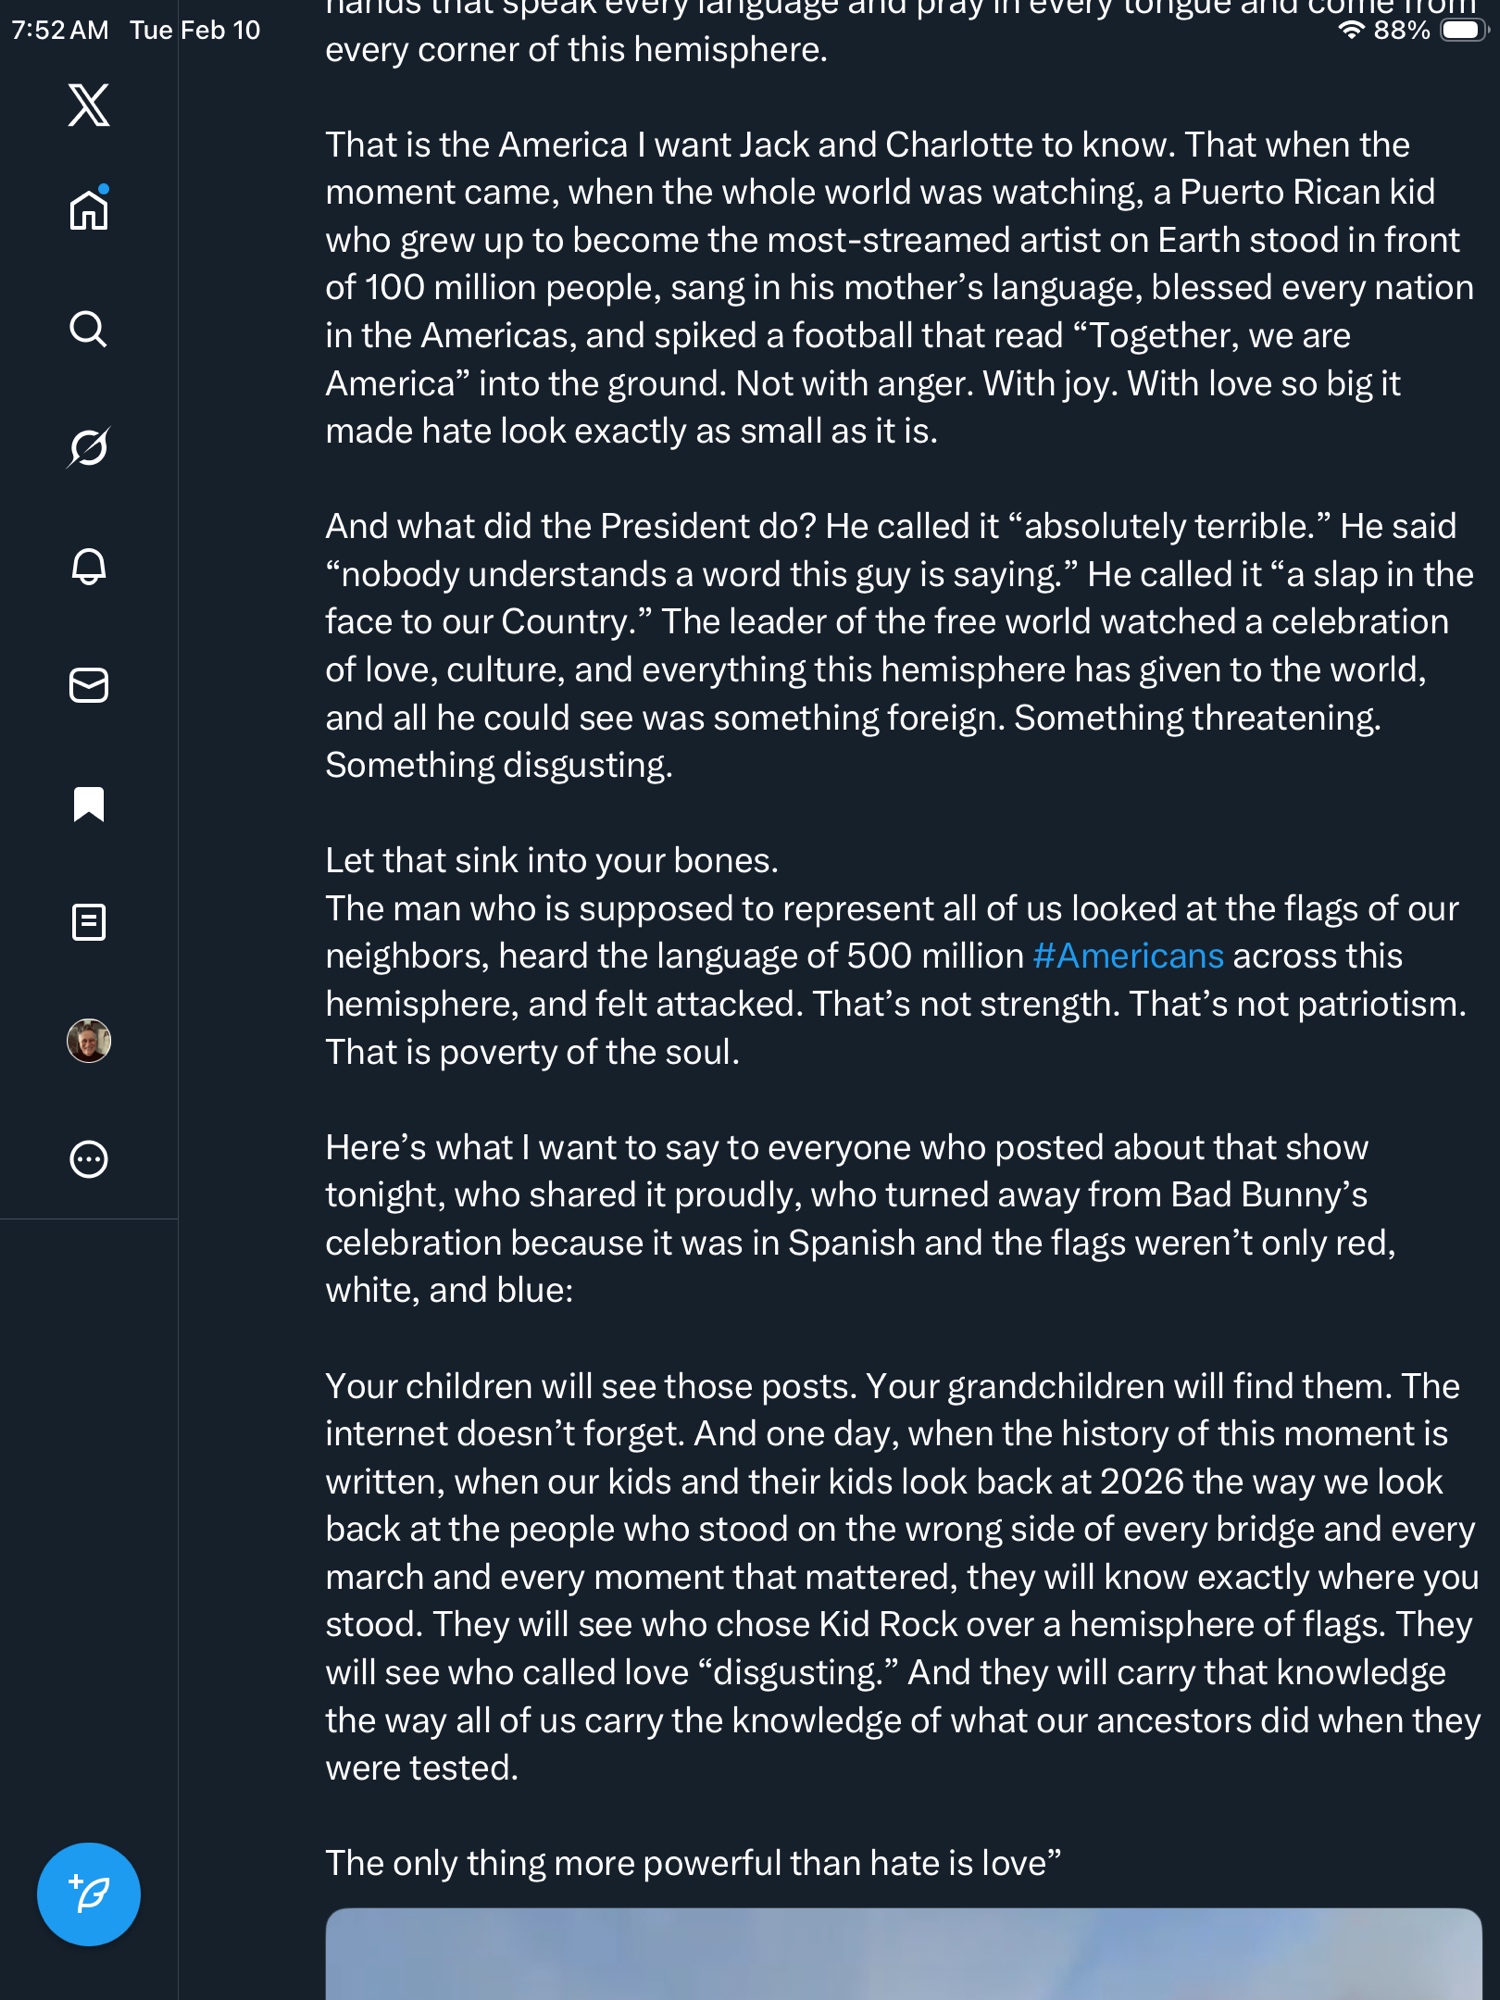This screenshot has height=2000, width=1500.
Task: View saved Bookmarks
Action: tap(88, 804)
